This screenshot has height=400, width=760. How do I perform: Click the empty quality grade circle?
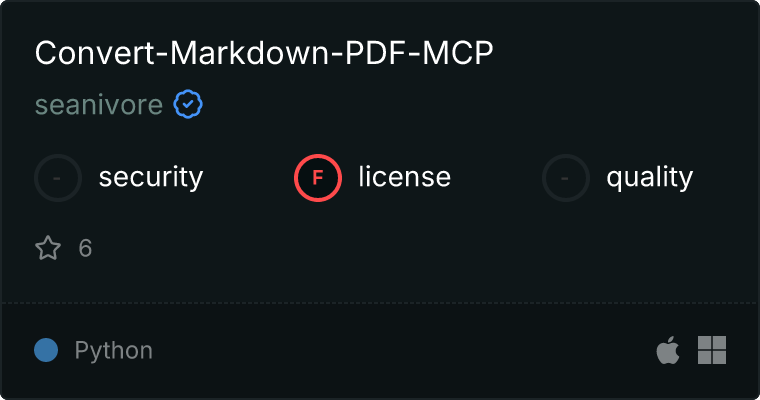(x=566, y=178)
